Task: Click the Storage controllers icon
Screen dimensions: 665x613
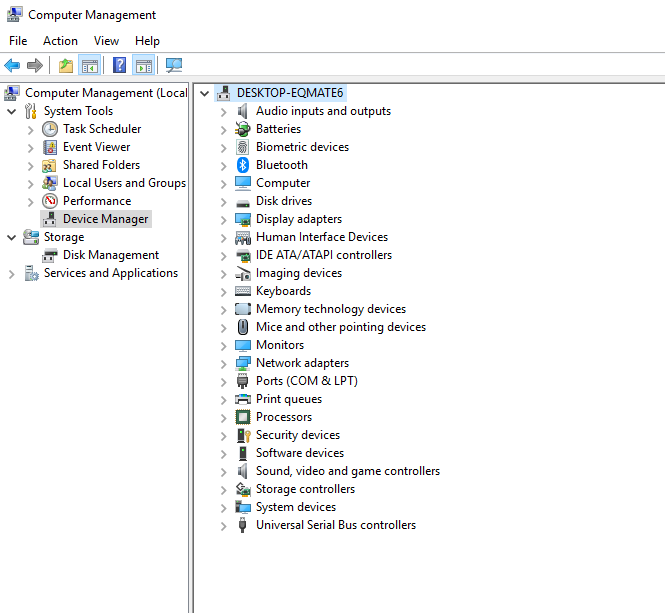Action: pyautogui.click(x=243, y=489)
